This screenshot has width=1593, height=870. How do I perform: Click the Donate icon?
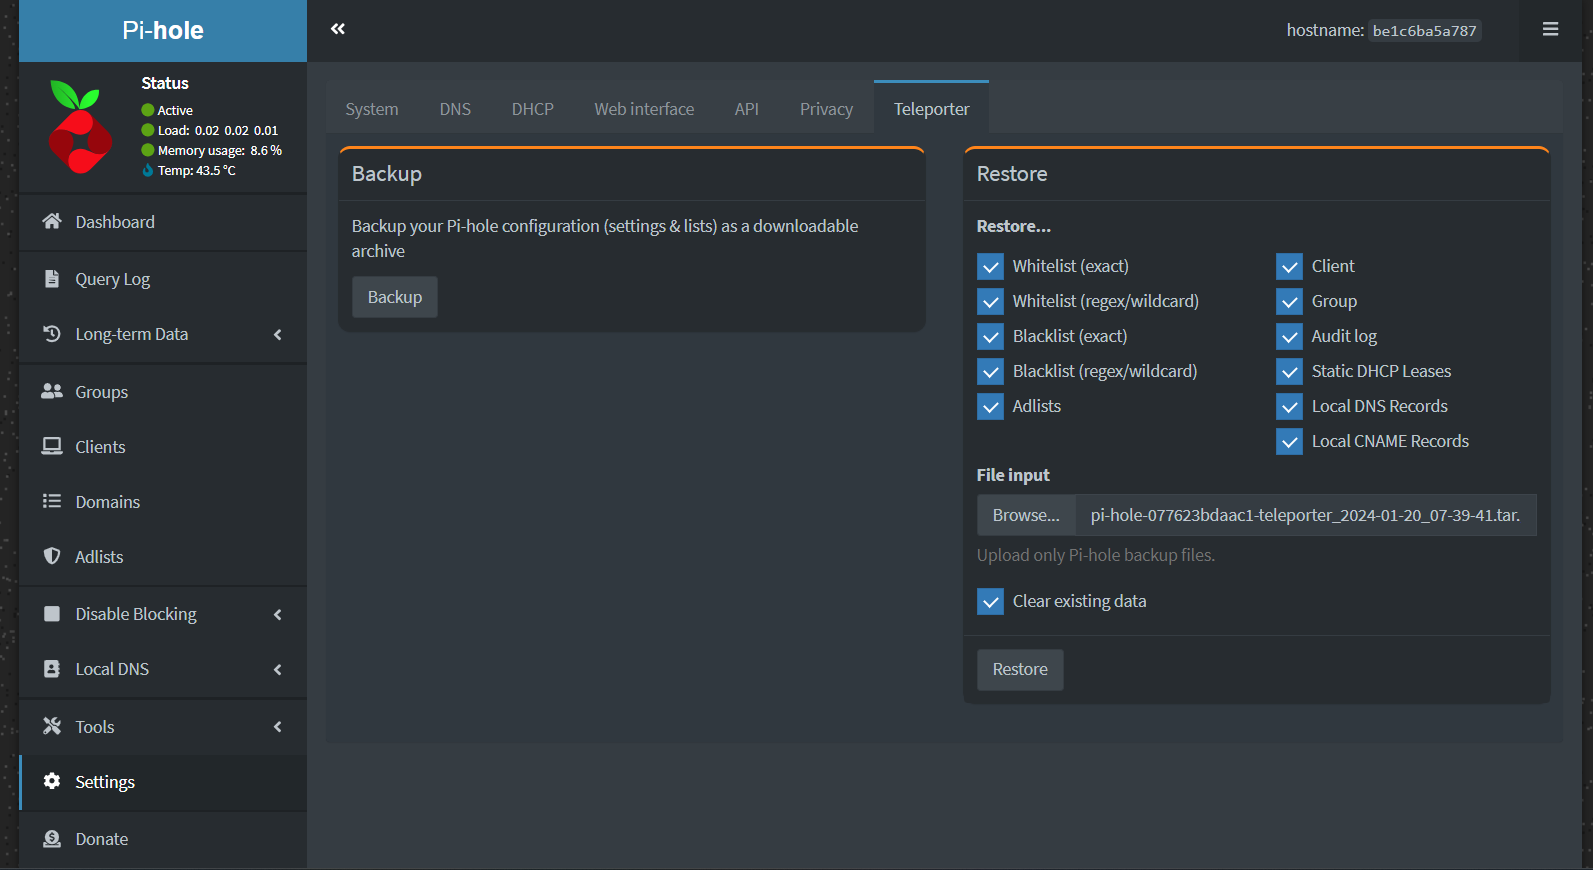(52, 838)
